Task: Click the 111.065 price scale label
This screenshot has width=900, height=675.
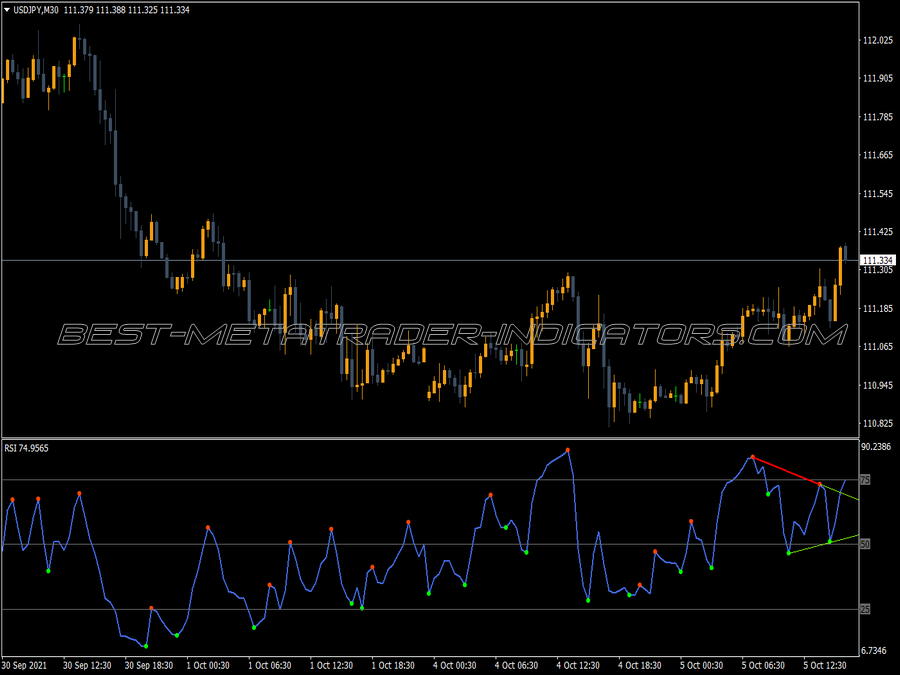Action: coord(878,347)
